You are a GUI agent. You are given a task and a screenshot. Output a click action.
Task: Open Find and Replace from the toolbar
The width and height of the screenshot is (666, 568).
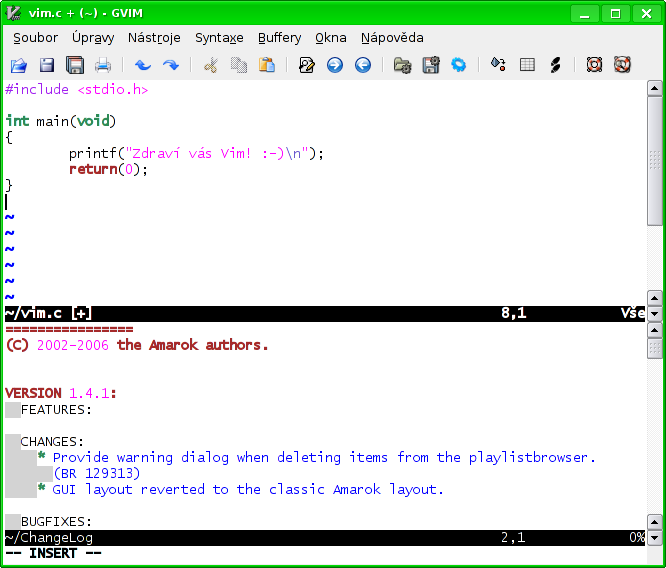[307, 65]
